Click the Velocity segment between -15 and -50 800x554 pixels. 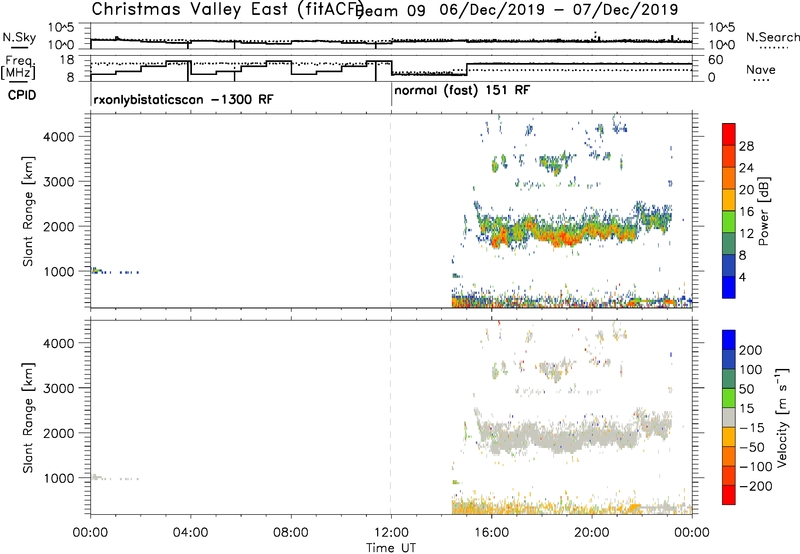(729, 437)
